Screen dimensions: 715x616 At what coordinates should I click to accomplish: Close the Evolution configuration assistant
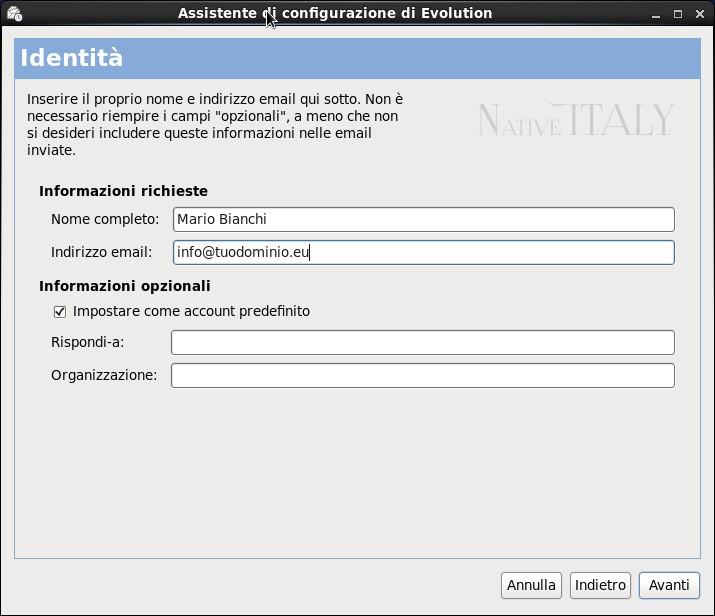click(x=700, y=14)
